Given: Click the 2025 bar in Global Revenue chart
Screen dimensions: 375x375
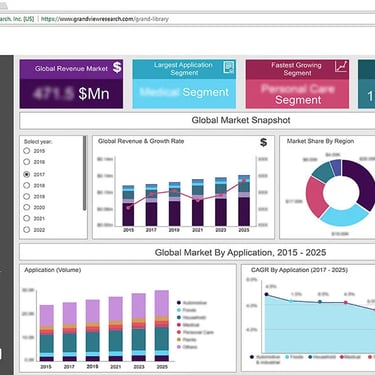Looking at the screenshot, I should pos(244,201).
